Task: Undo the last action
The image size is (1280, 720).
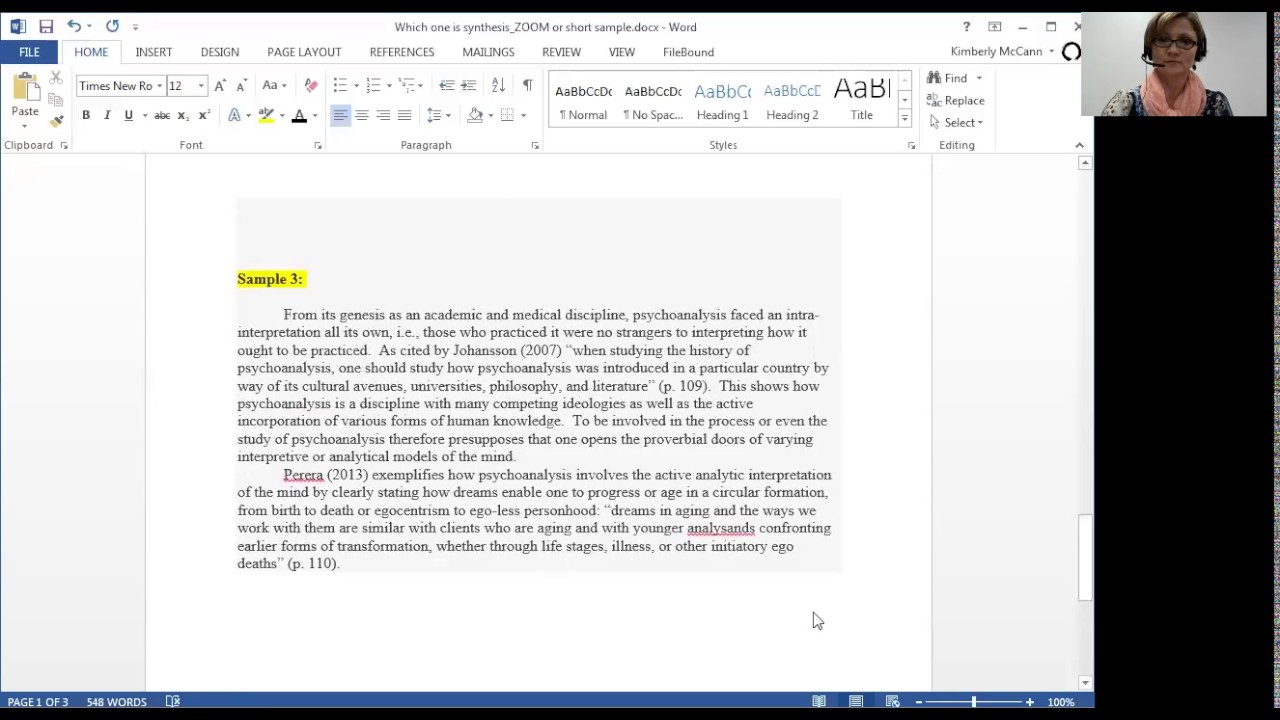Action: (x=74, y=27)
